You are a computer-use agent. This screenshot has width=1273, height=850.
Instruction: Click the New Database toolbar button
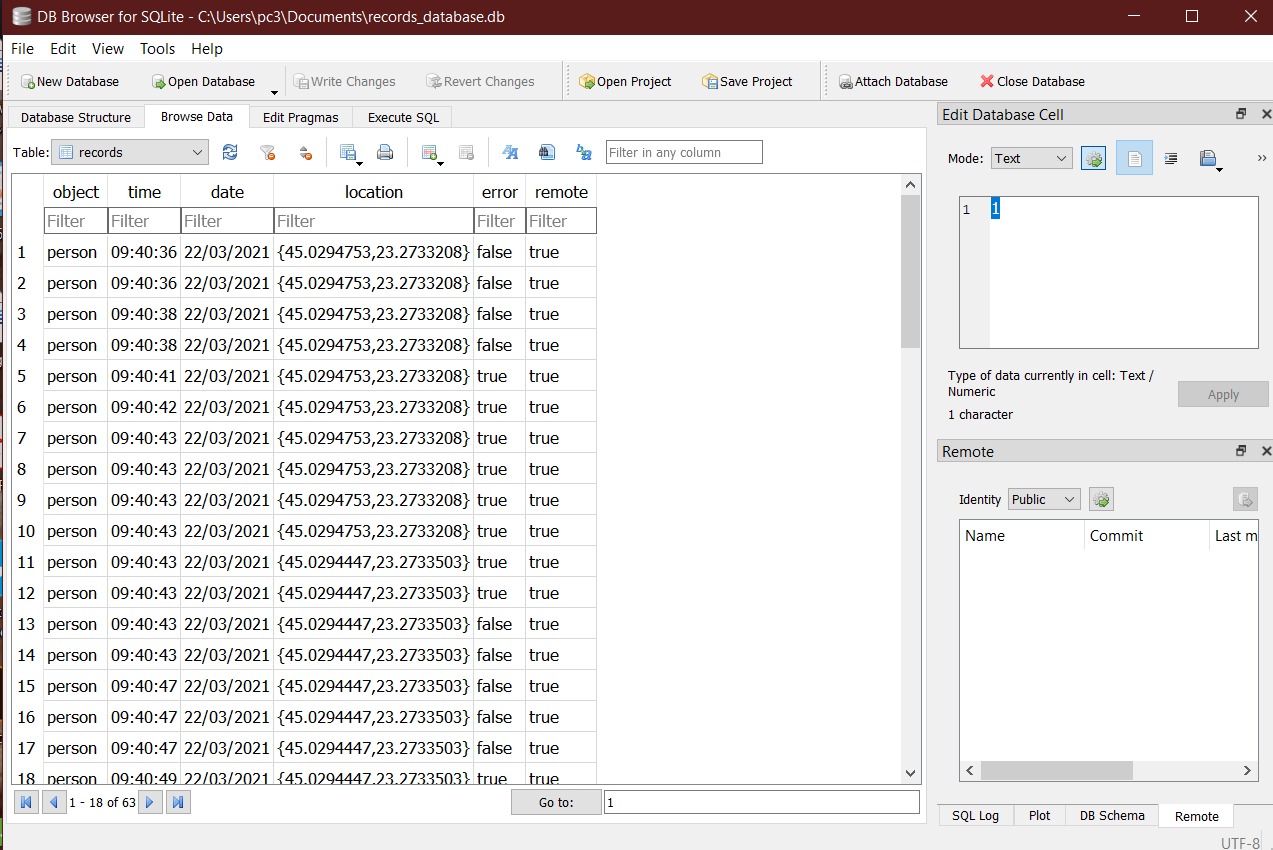70,82
